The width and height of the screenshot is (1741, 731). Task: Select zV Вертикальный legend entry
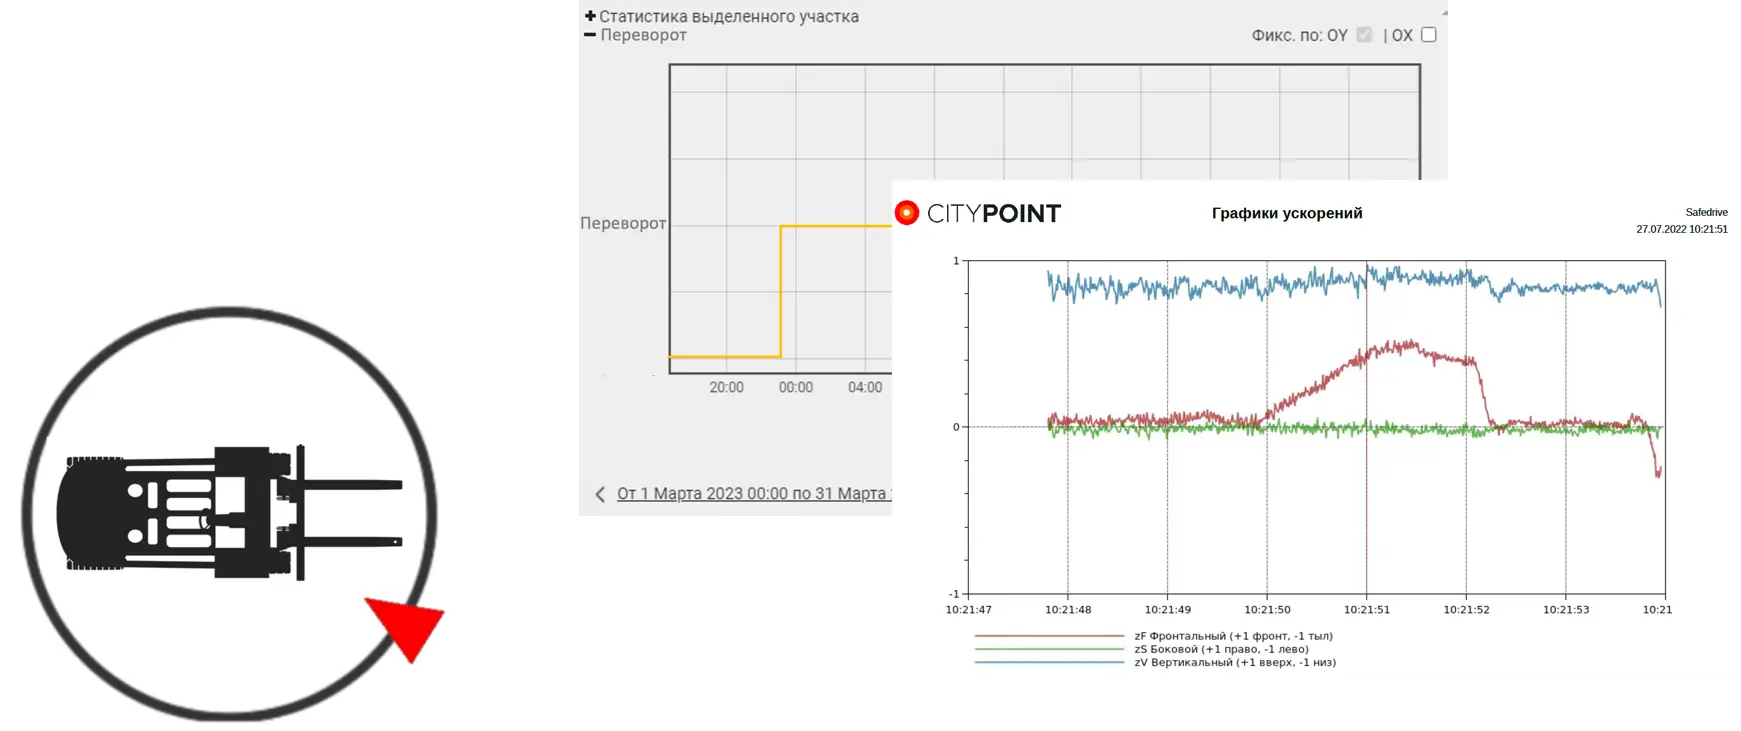point(1234,662)
